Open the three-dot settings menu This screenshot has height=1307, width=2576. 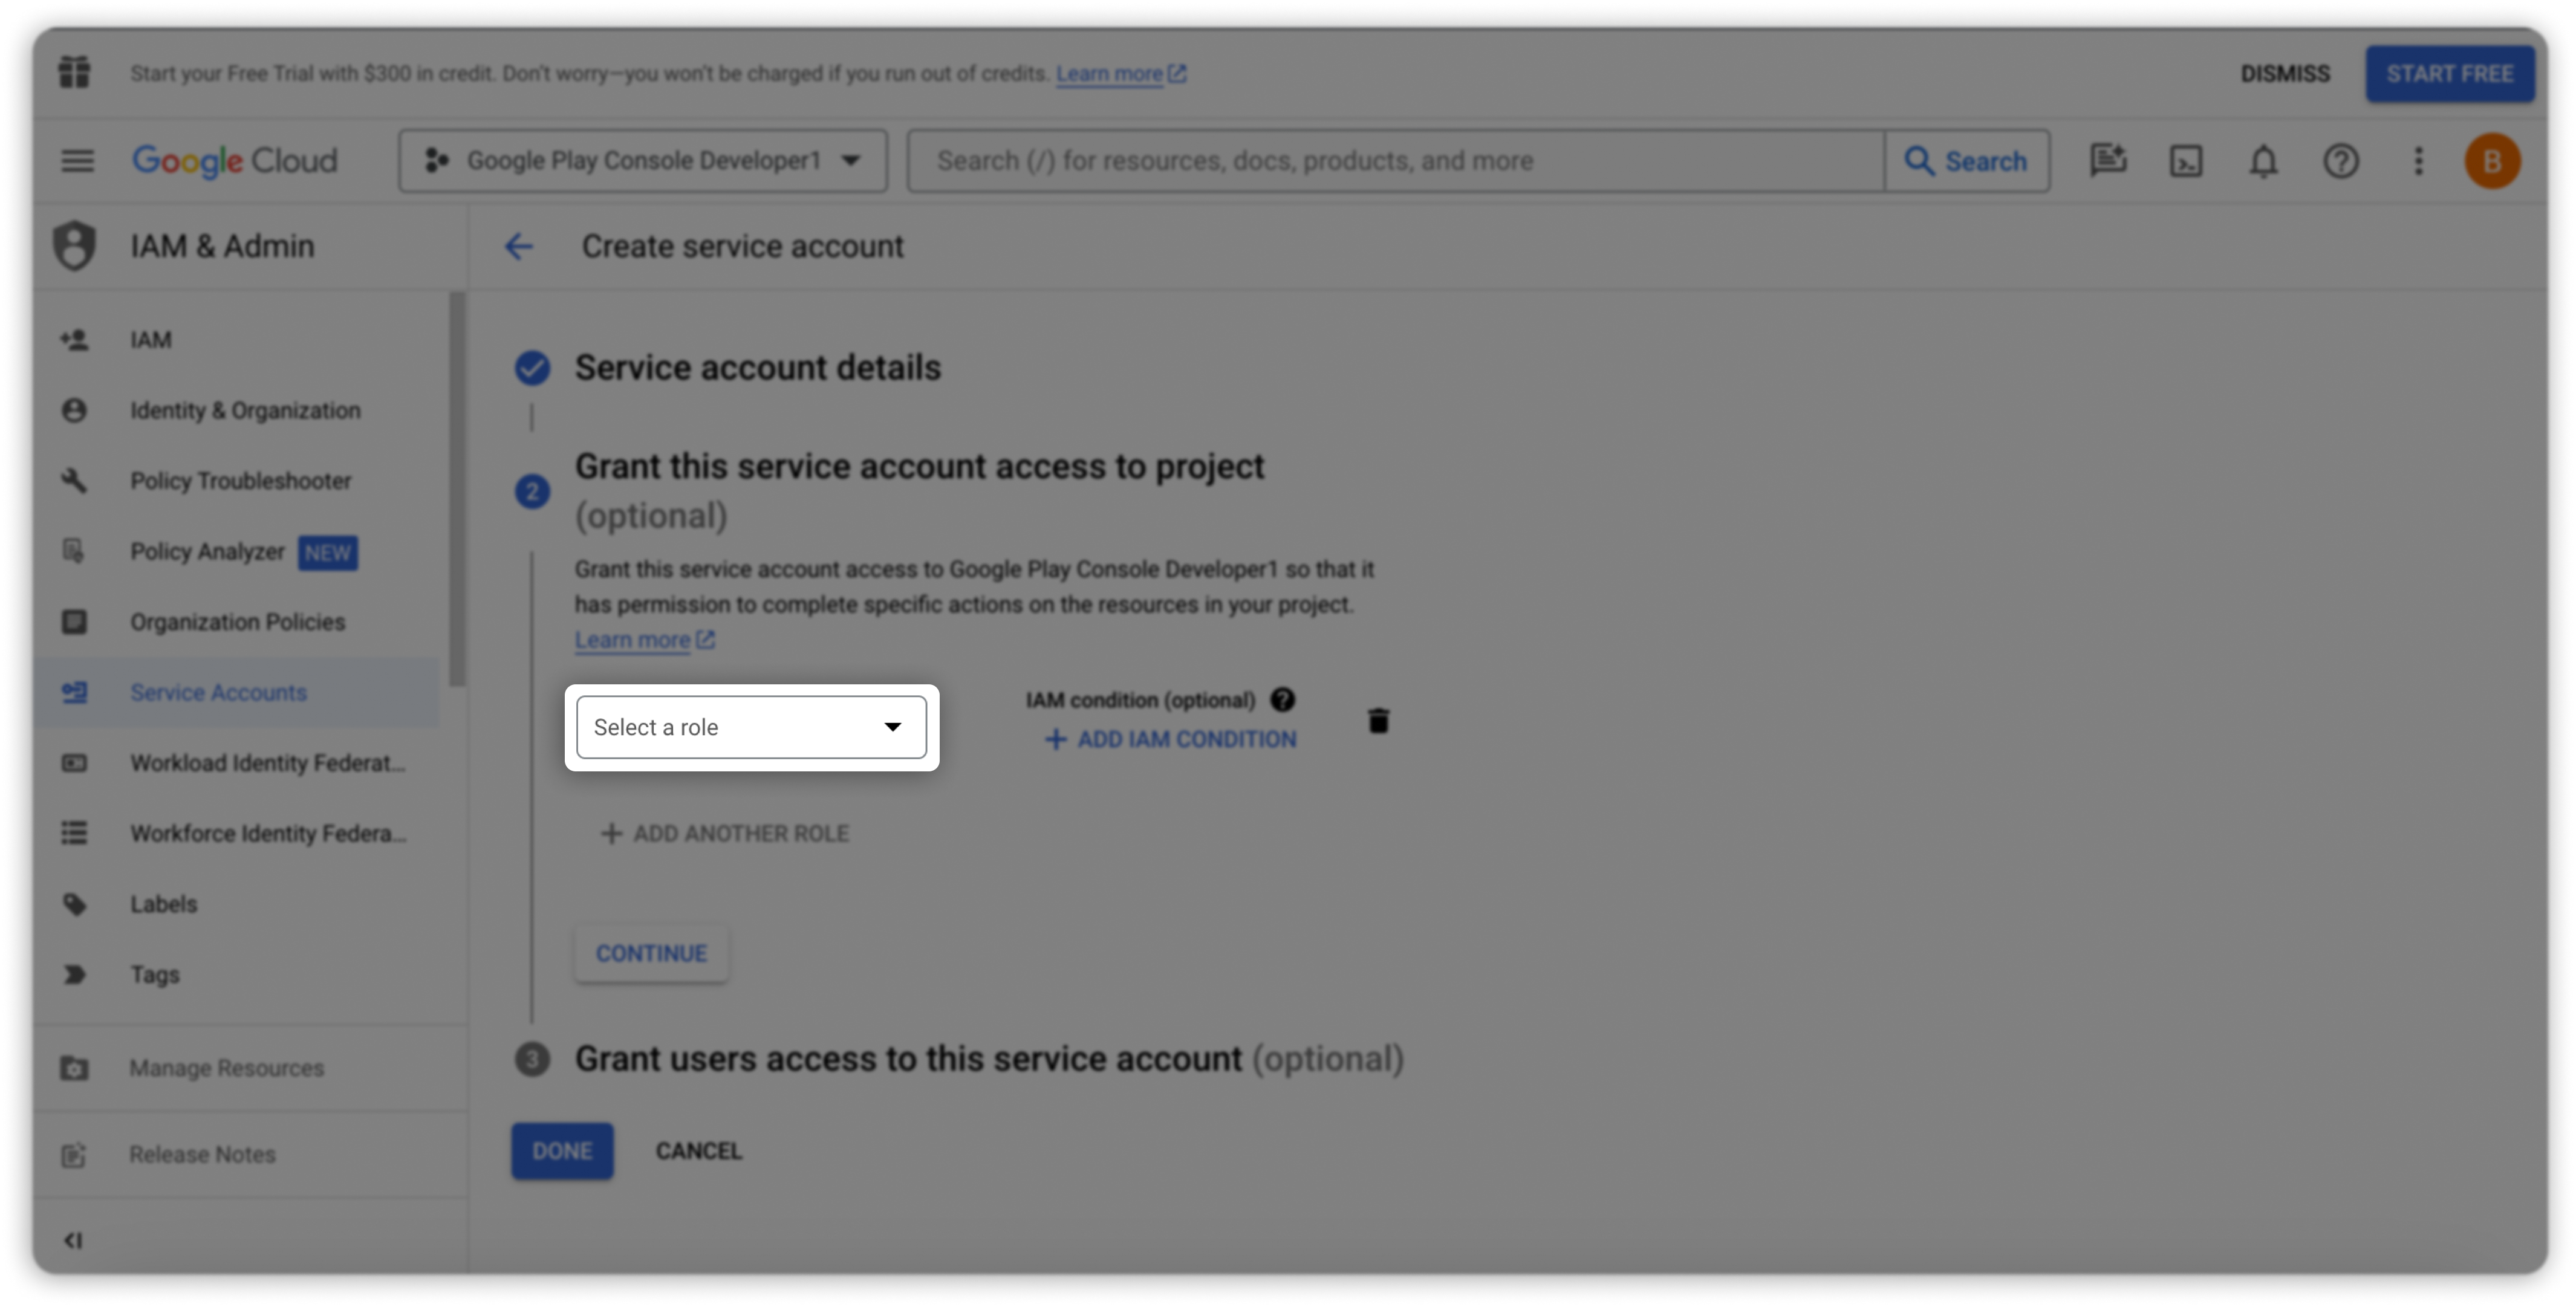2418,161
